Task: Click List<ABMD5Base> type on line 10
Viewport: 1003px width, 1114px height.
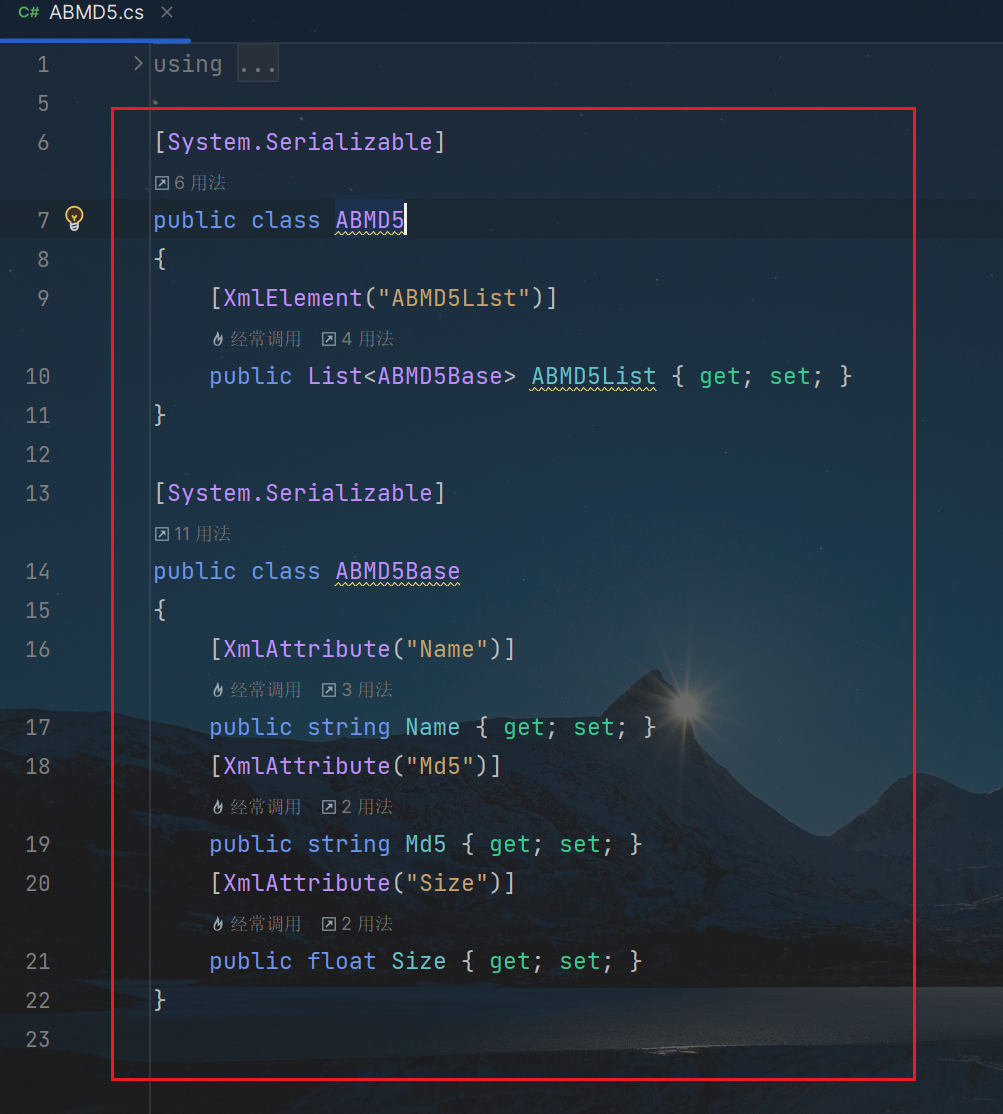Action: (412, 377)
